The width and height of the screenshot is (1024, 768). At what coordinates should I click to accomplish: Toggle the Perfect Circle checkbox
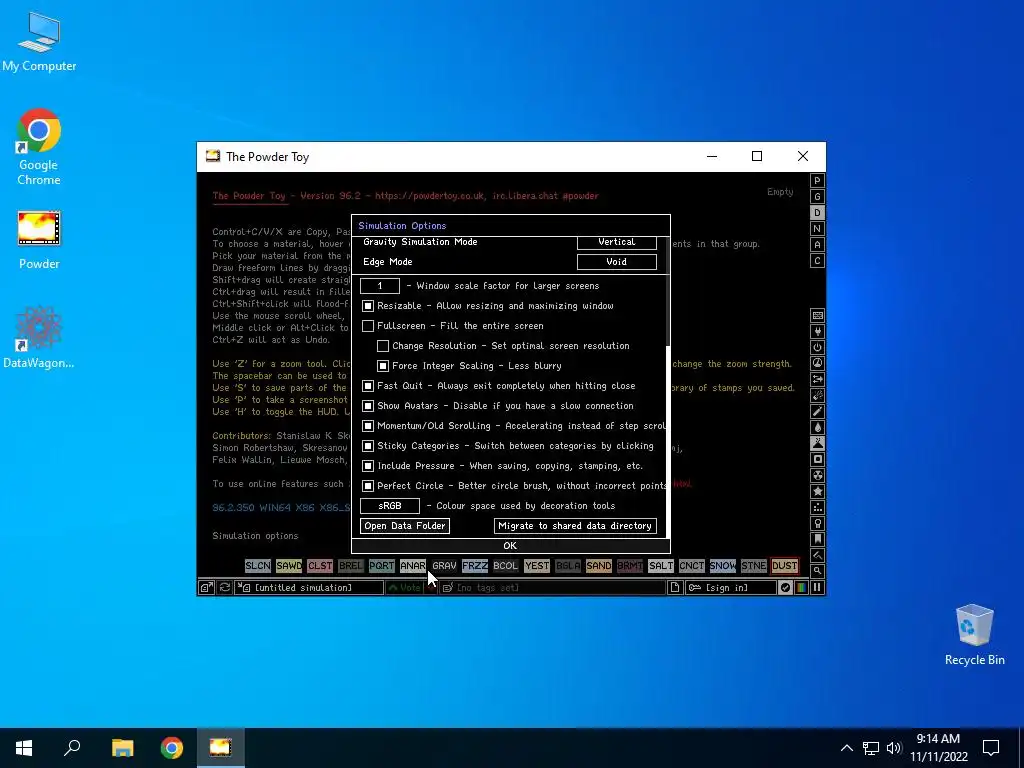tap(368, 486)
